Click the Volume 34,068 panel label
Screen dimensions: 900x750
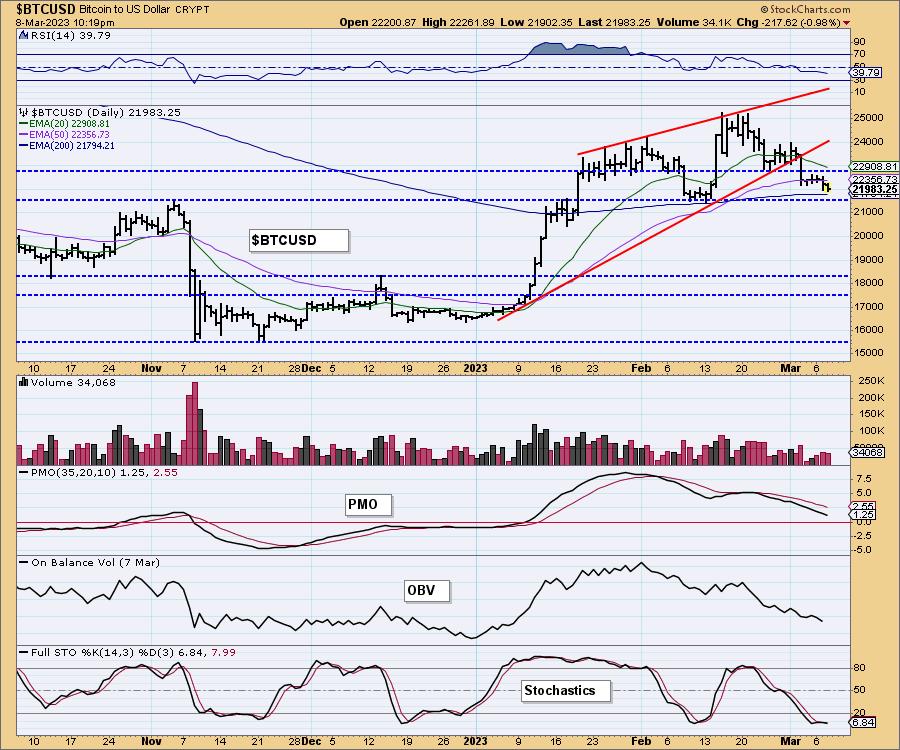[x=73, y=382]
